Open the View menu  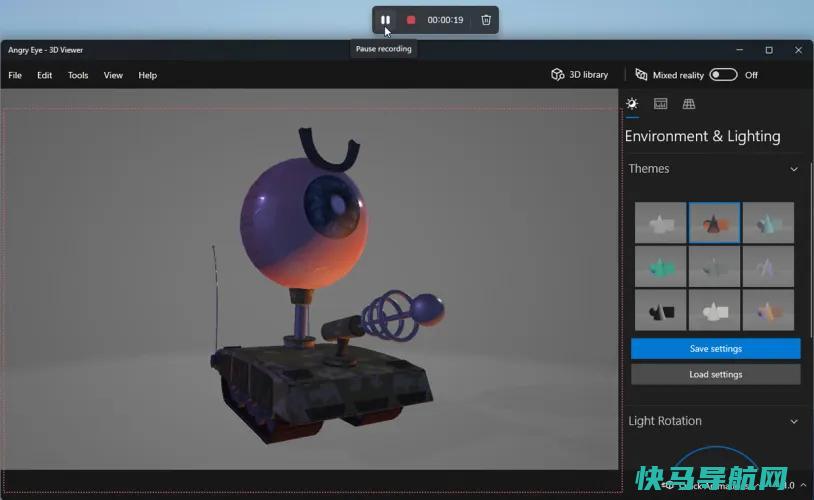[x=113, y=75]
